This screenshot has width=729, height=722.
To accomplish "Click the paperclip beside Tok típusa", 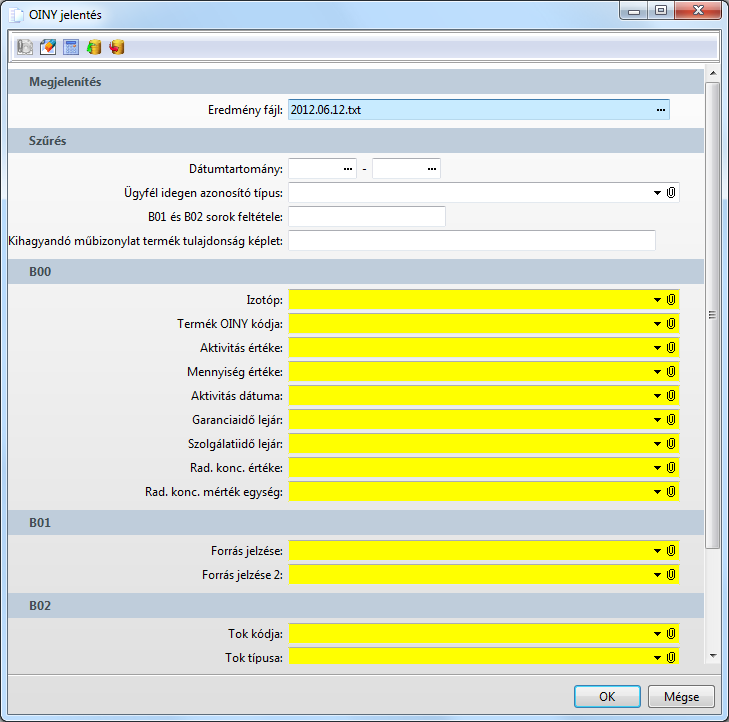I will pyautogui.click(x=671, y=657).
